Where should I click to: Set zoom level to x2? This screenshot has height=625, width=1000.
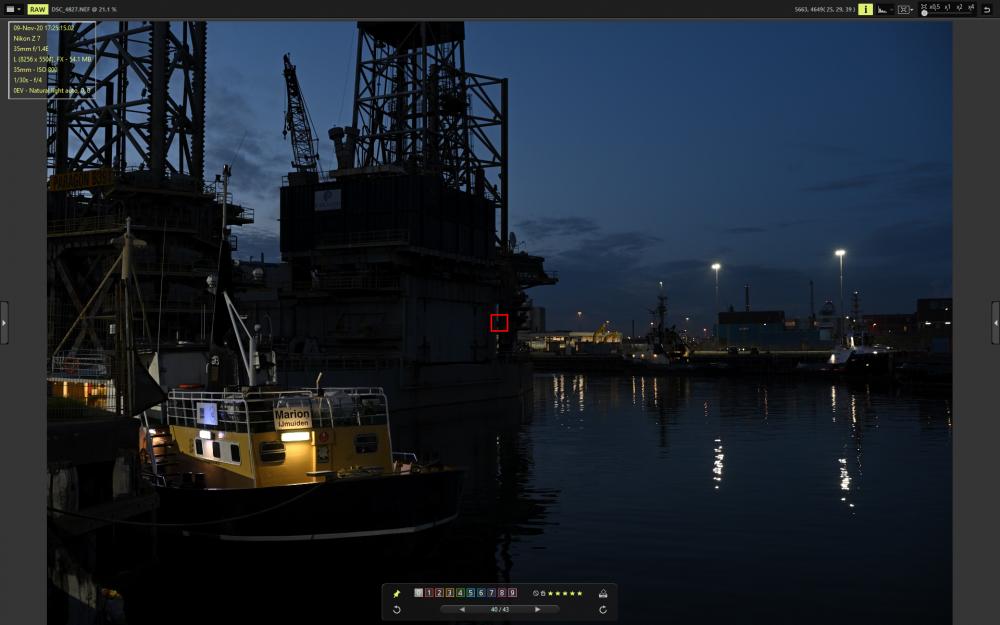click(x=959, y=7)
